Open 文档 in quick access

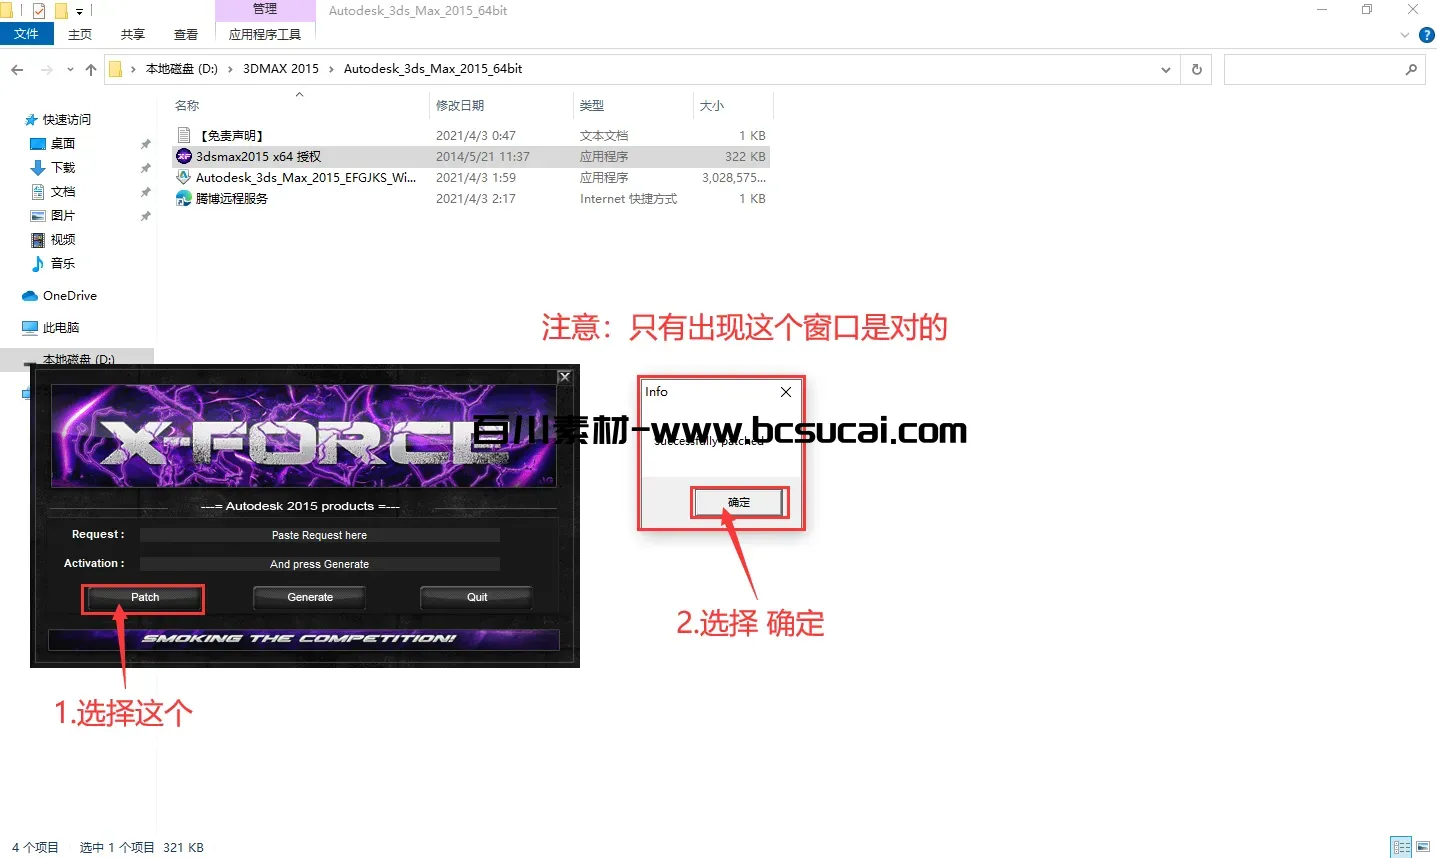(62, 191)
